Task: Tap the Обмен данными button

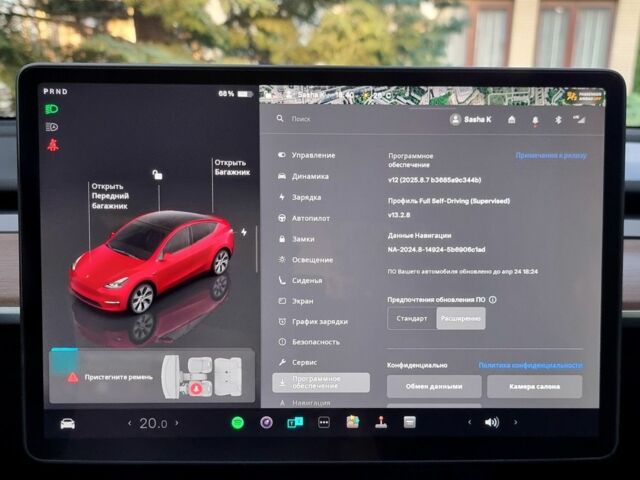Action: click(434, 387)
